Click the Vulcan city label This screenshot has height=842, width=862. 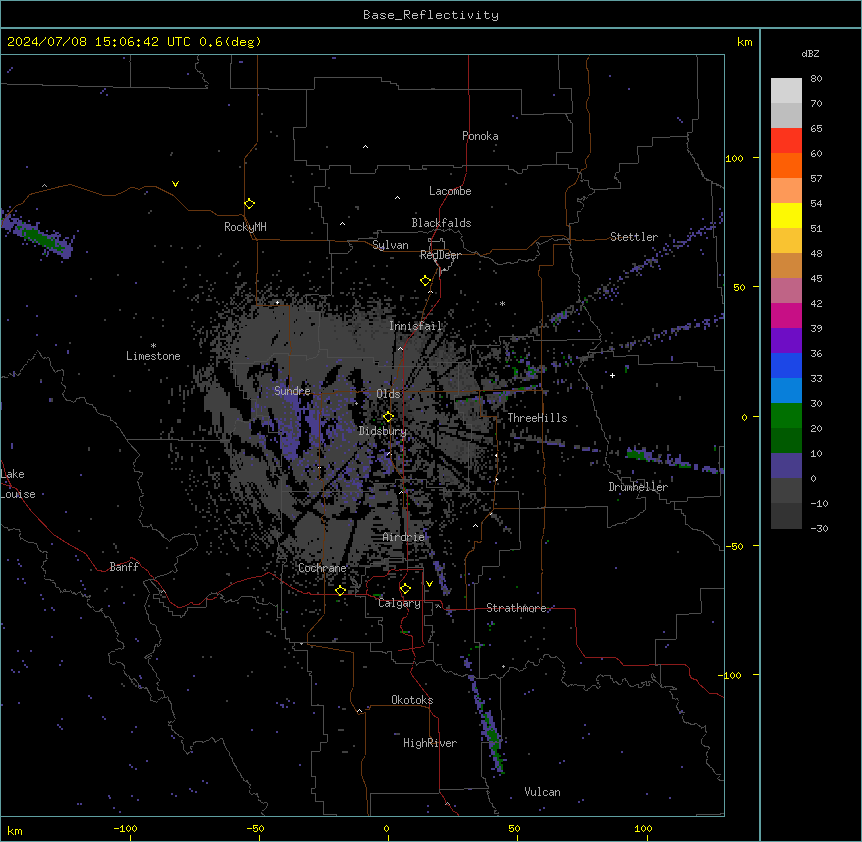coord(543,792)
